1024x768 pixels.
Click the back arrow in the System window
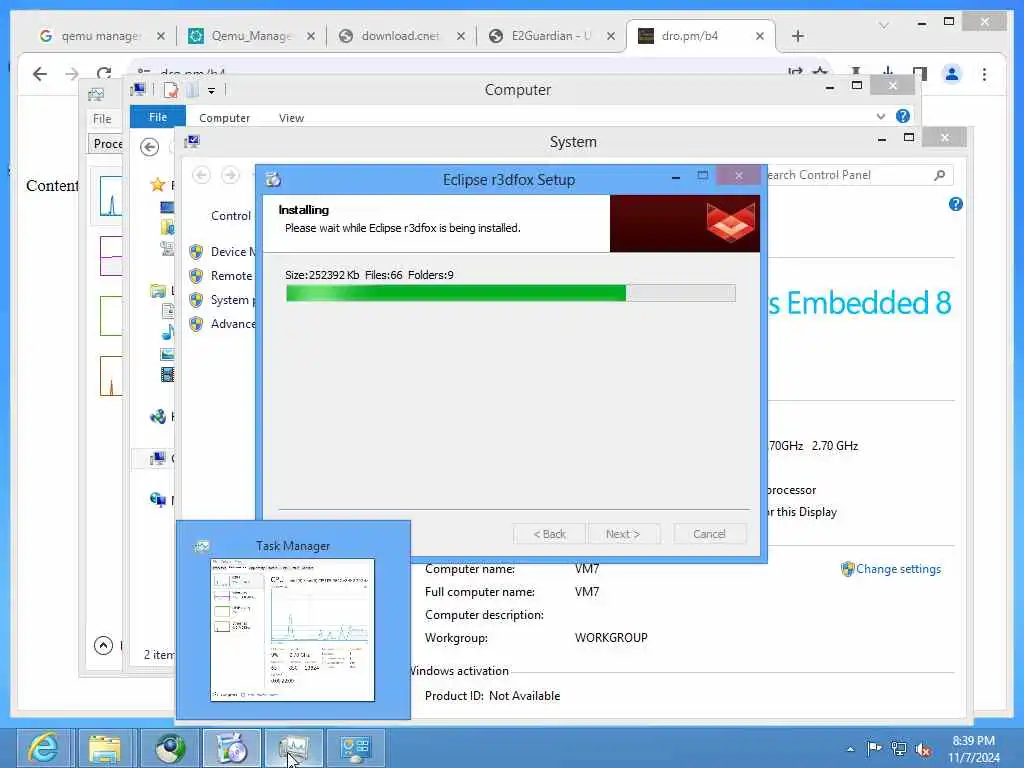click(201, 175)
